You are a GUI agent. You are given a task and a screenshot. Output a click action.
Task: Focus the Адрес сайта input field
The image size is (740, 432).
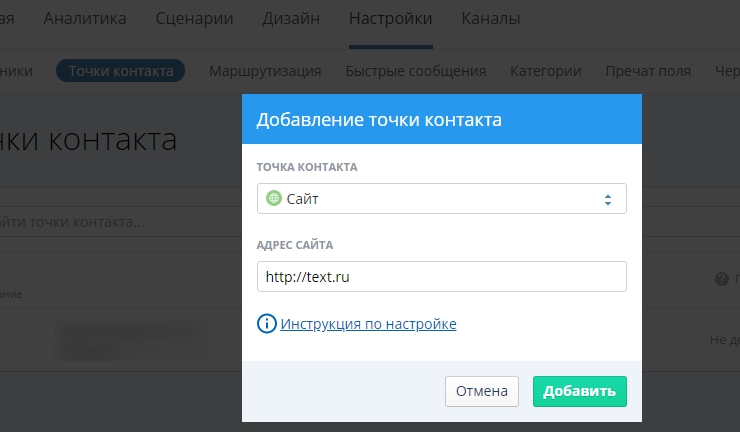coord(441,276)
